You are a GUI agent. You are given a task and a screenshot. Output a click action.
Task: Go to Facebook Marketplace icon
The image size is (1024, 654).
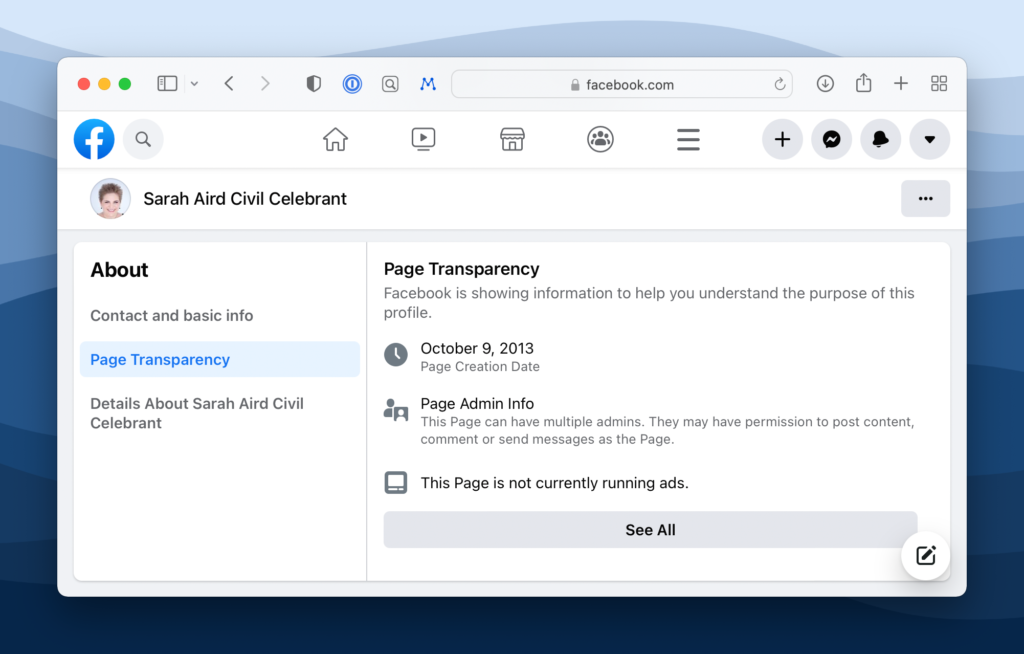click(x=512, y=140)
